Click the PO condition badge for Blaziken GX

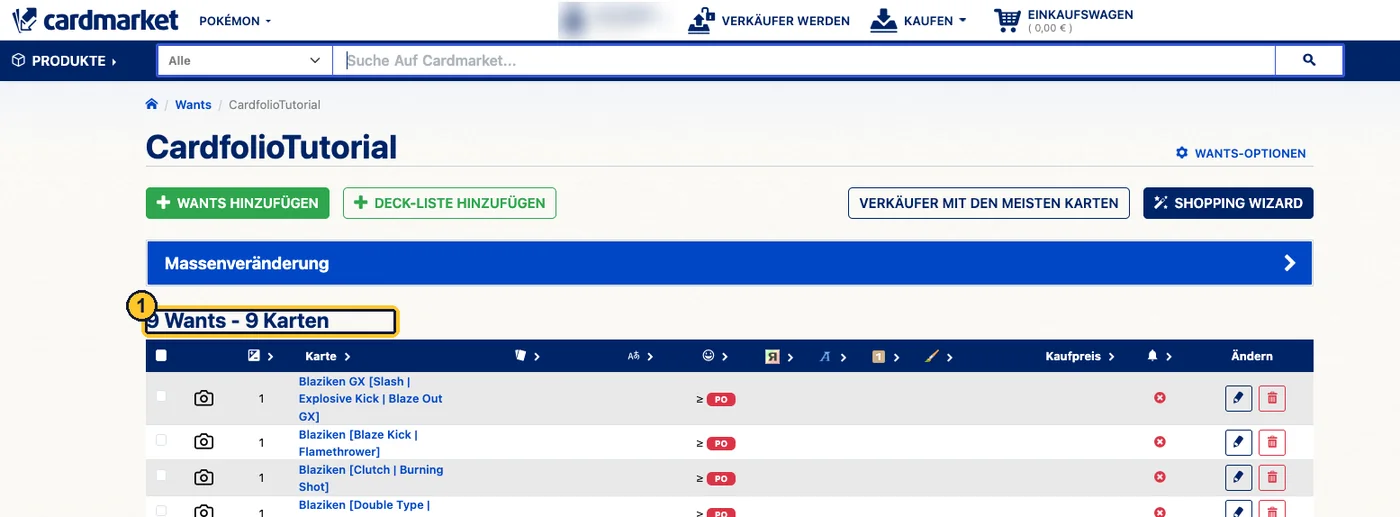click(721, 399)
